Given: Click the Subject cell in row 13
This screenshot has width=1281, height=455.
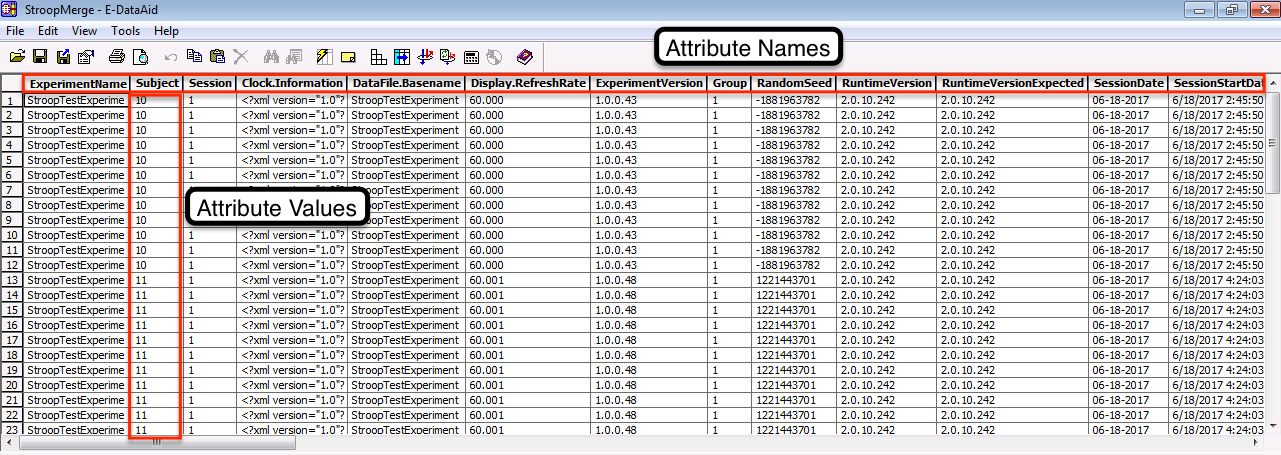Looking at the screenshot, I should pos(157,280).
